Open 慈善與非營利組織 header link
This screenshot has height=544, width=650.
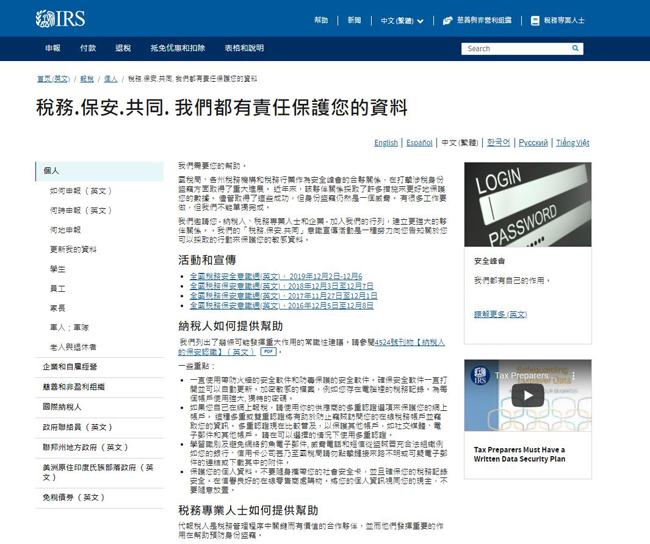484,20
